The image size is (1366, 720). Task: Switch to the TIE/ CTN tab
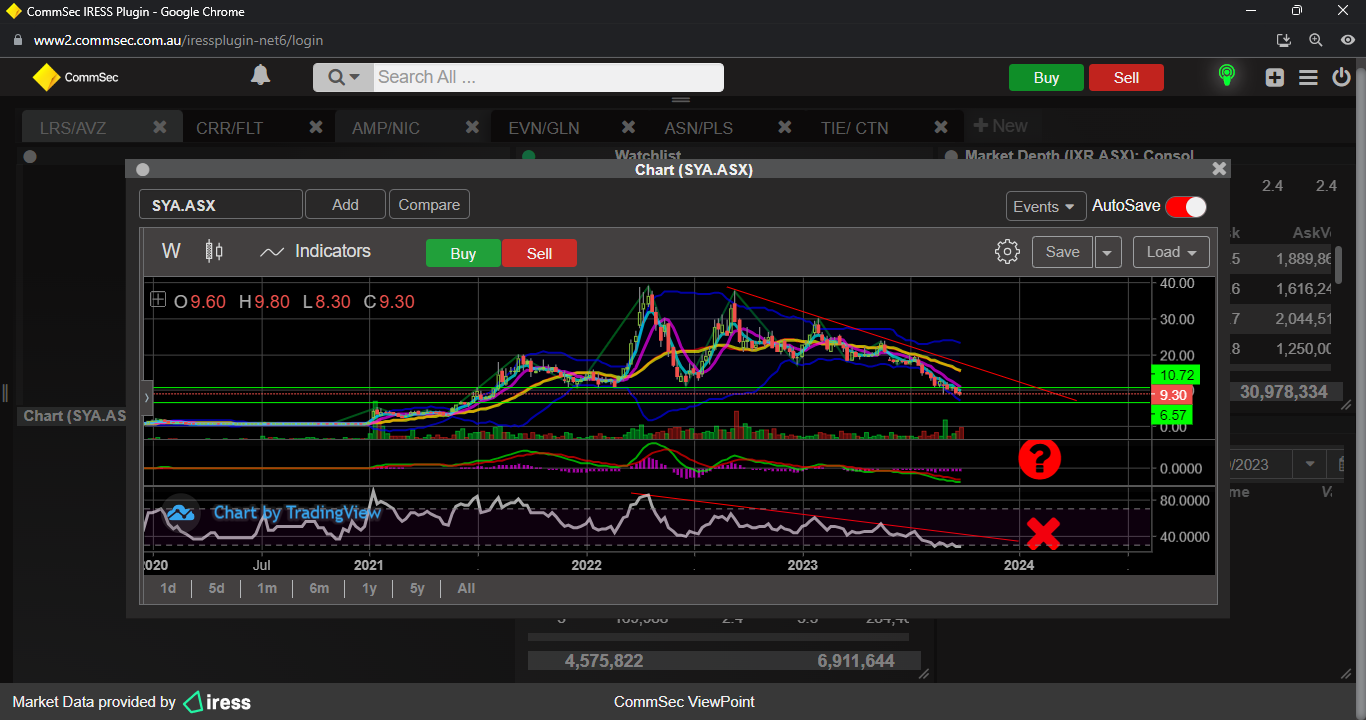point(854,128)
